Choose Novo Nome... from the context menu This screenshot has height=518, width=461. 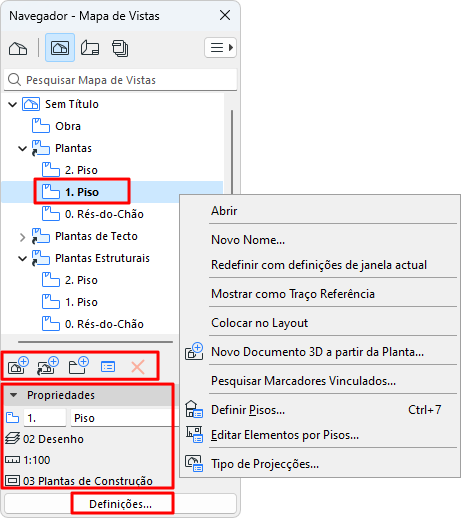(248, 240)
